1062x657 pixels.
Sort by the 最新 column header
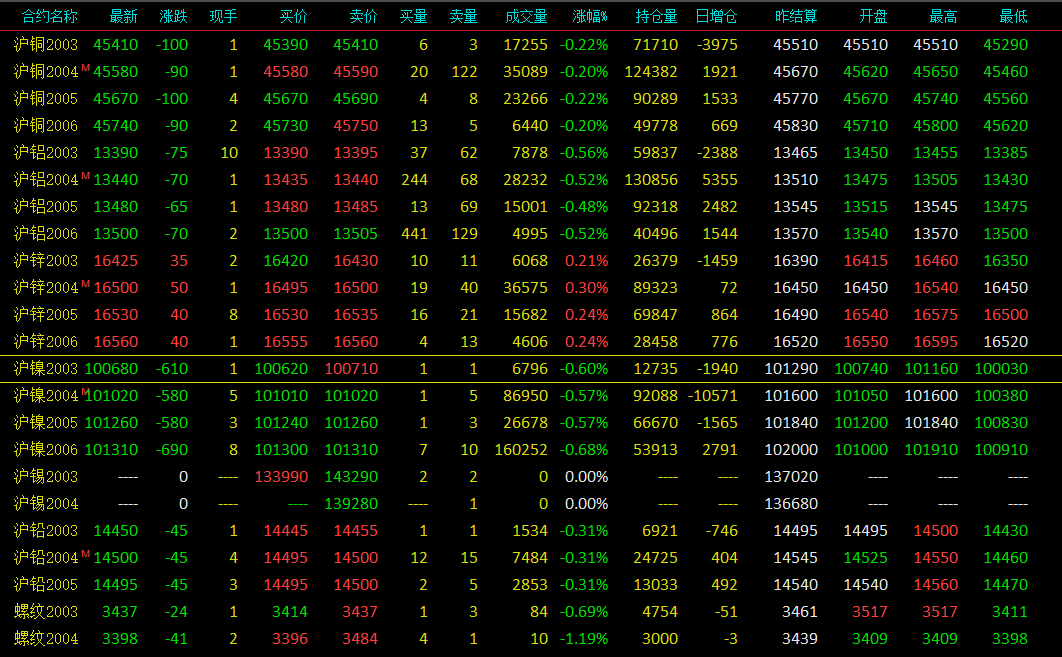(x=123, y=16)
